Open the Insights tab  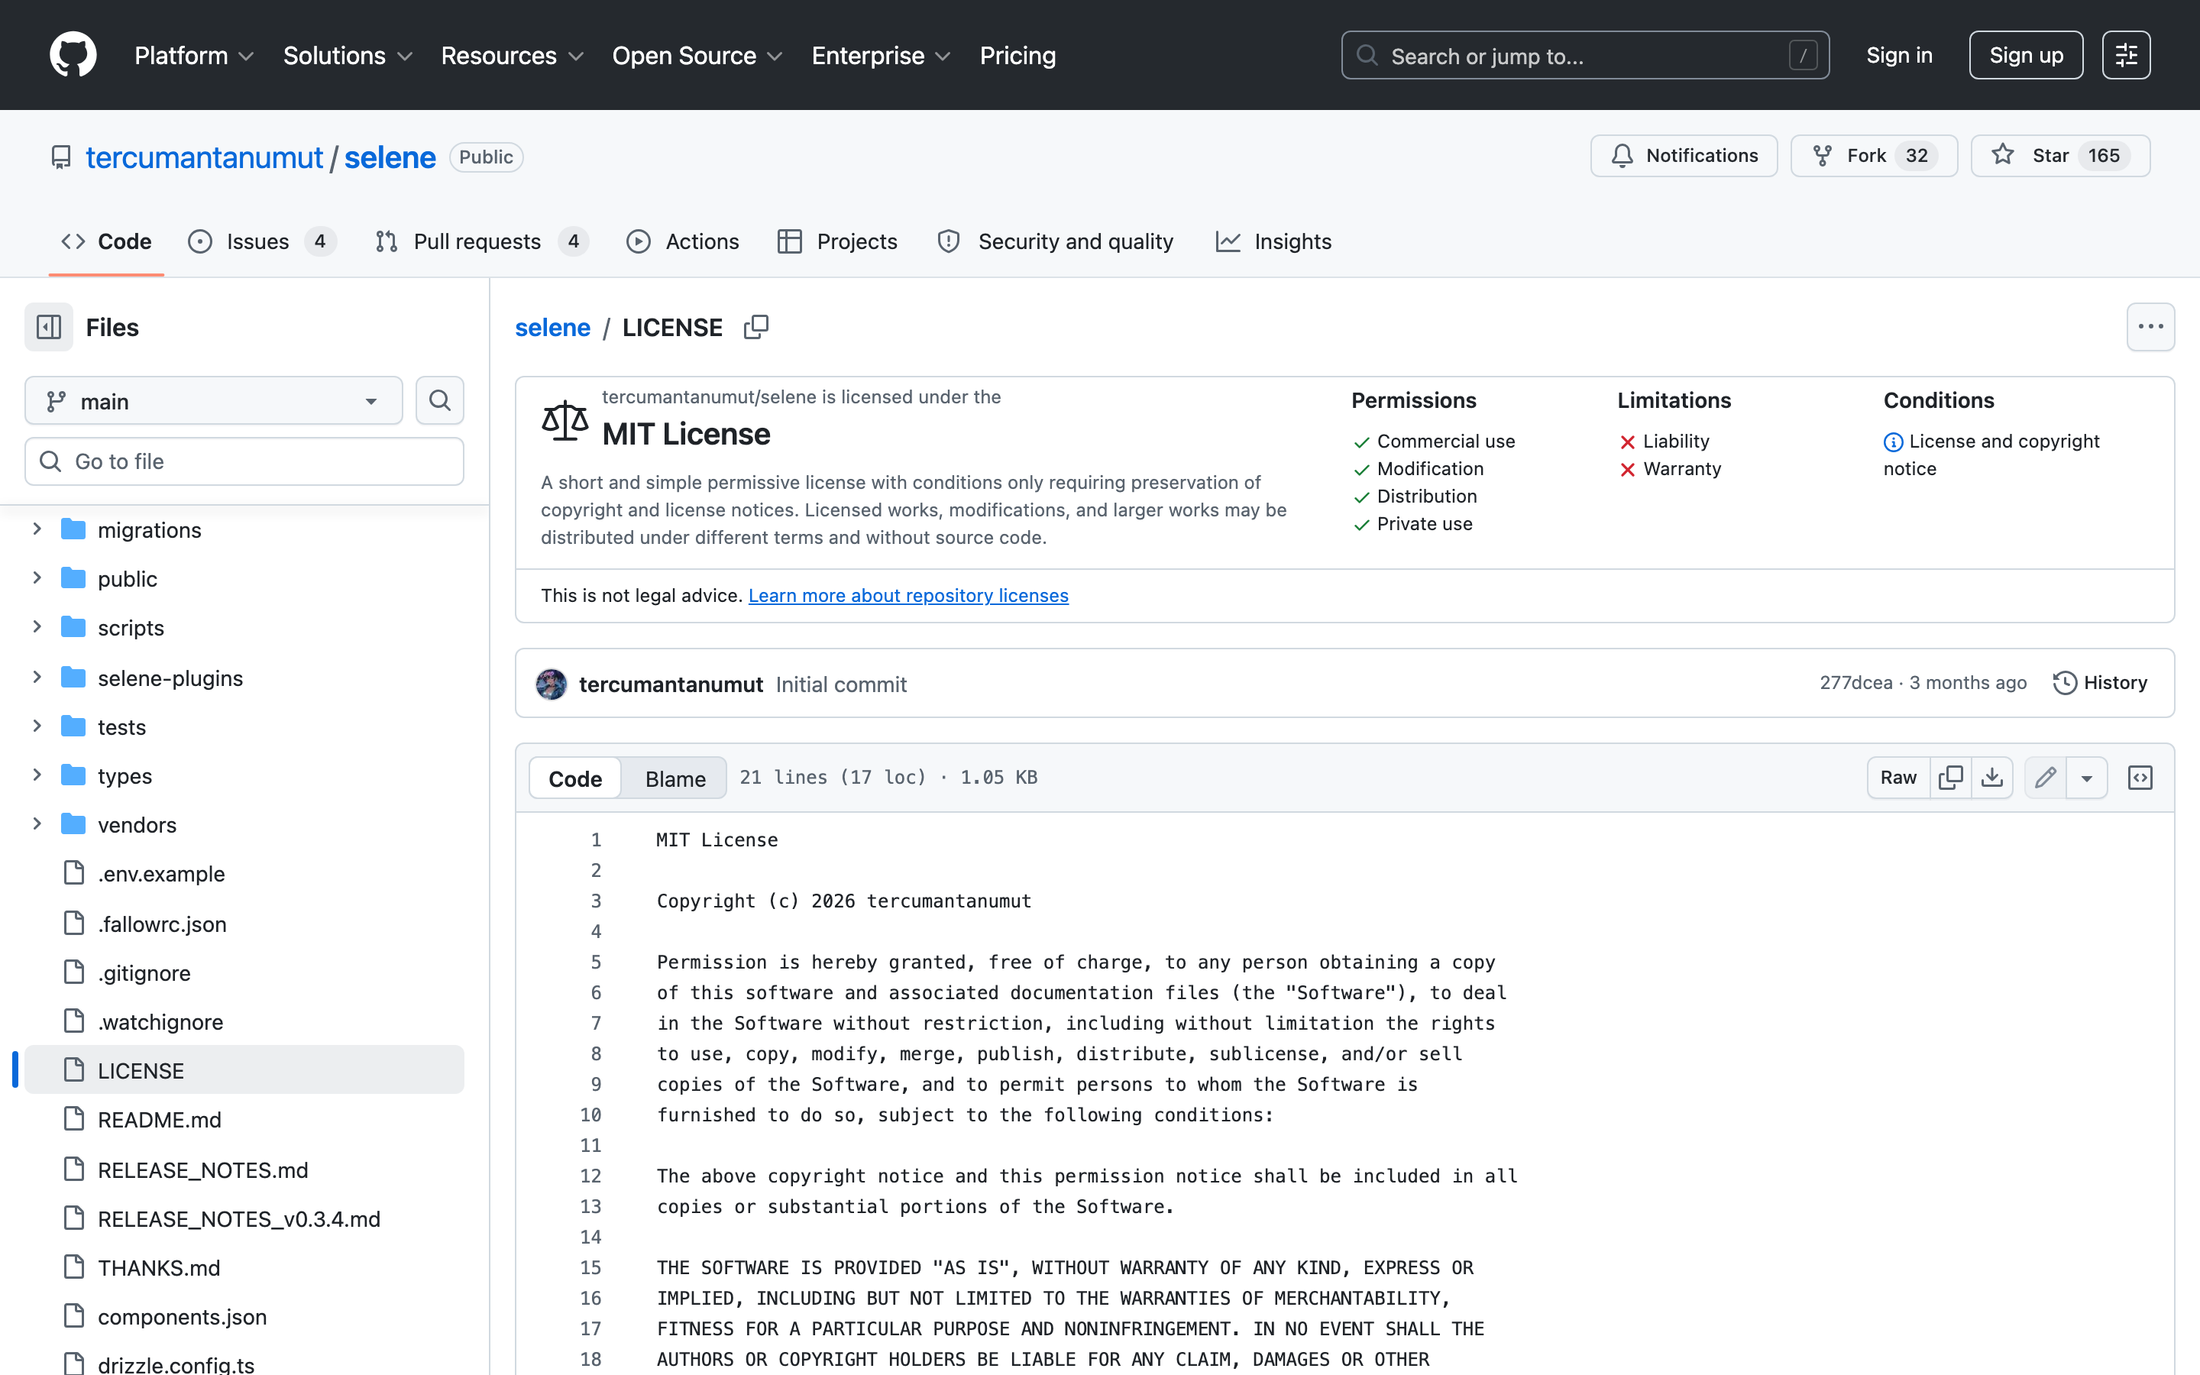(1274, 242)
